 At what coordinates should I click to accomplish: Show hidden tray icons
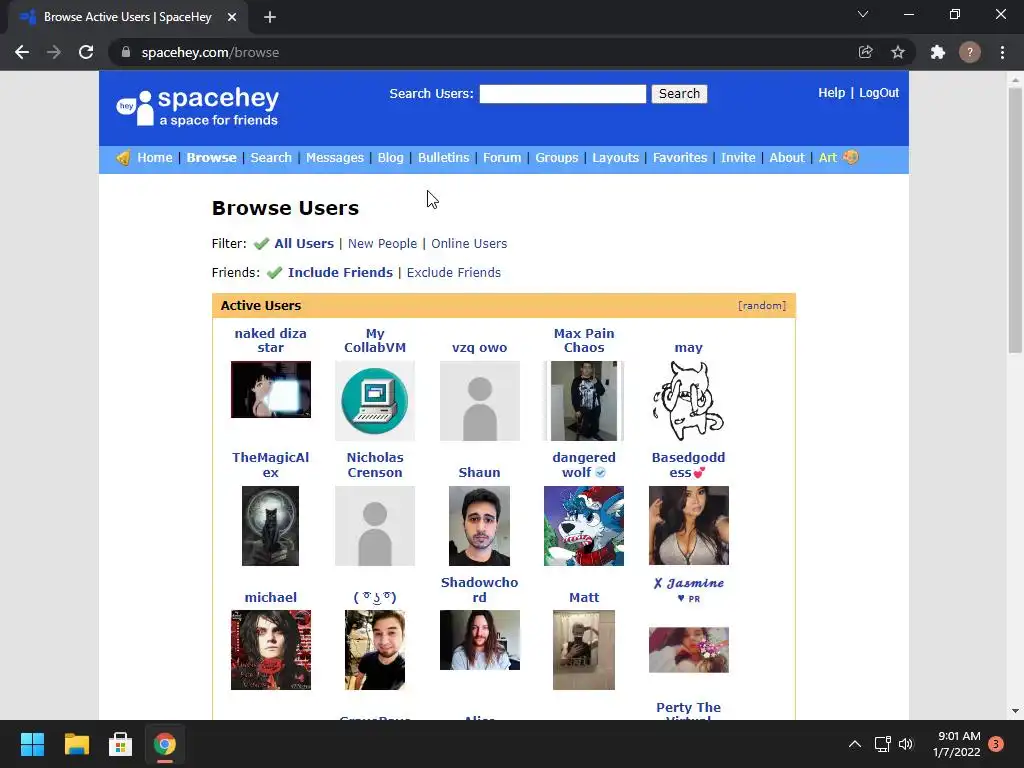coord(854,744)
